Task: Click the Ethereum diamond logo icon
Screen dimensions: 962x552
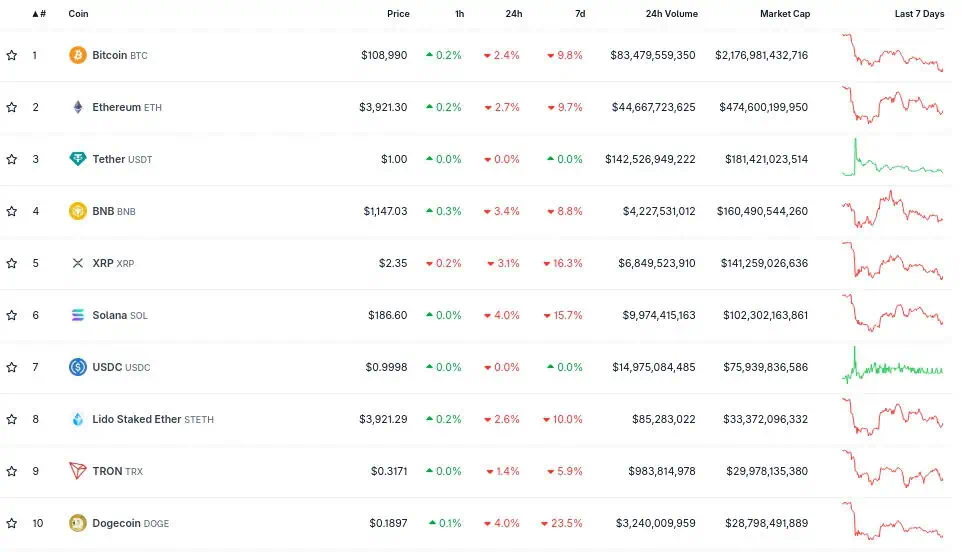Action: 77,107
